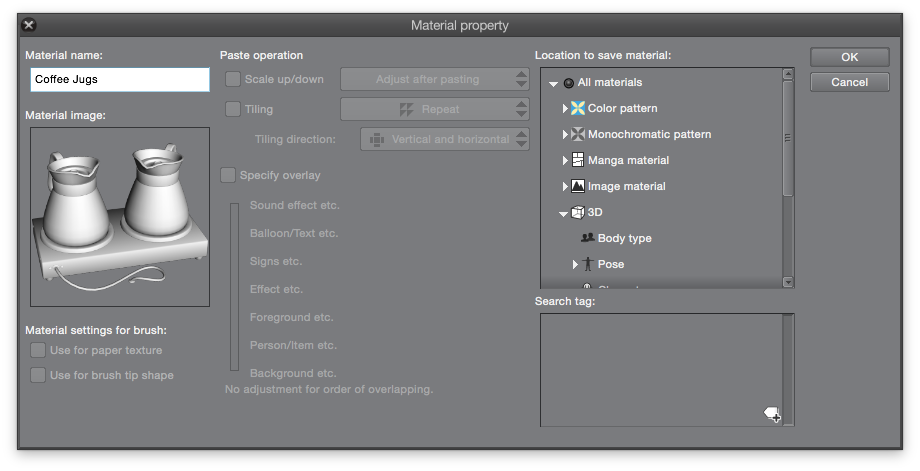The height and width of the screenshot is (471, 920).
Task: Select the 3D folder label
Action: [x=595, y=212]
